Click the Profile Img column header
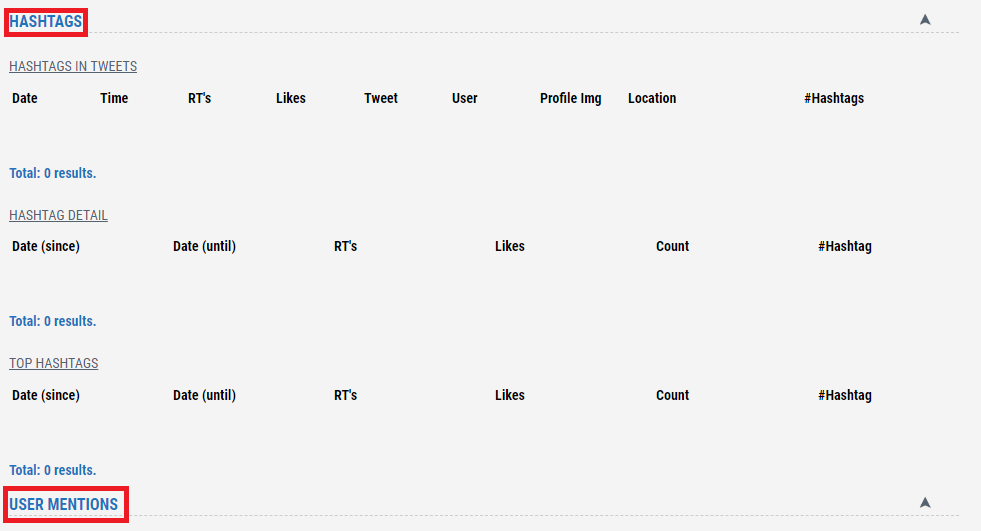Image resolution: width=981 pixels, height=531 pixels. click(571, 98)
